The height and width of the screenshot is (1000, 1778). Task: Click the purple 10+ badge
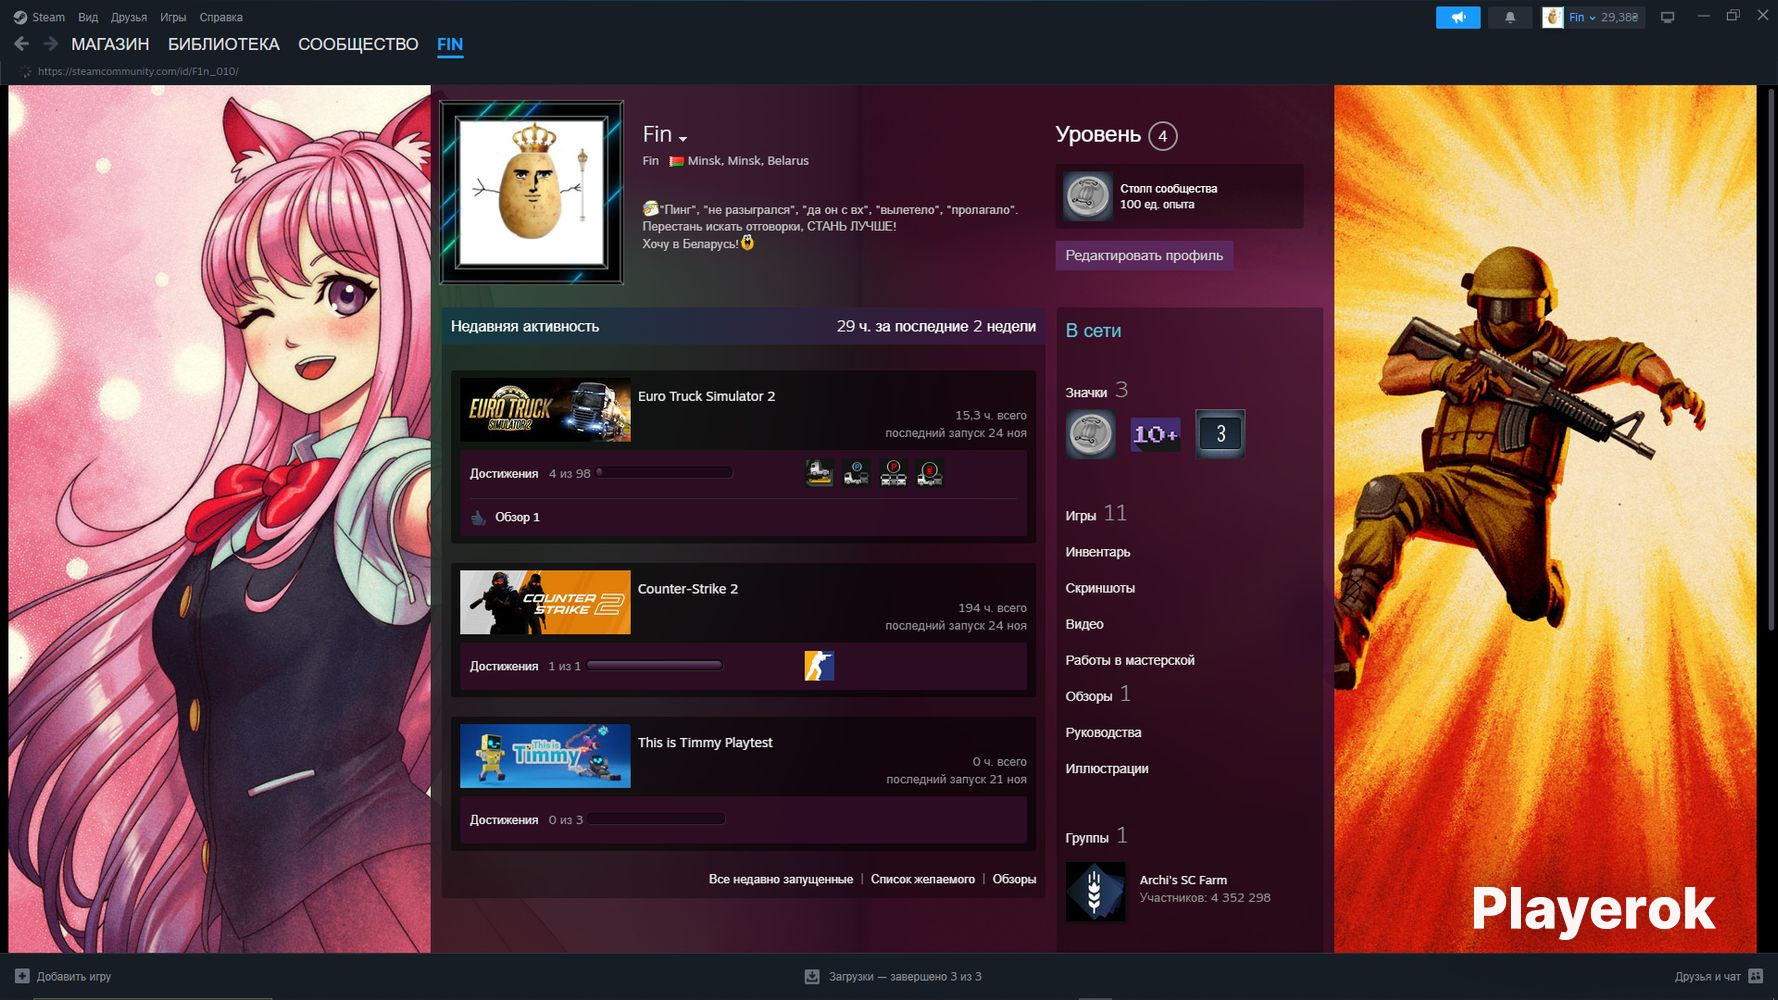(1155, 434)
